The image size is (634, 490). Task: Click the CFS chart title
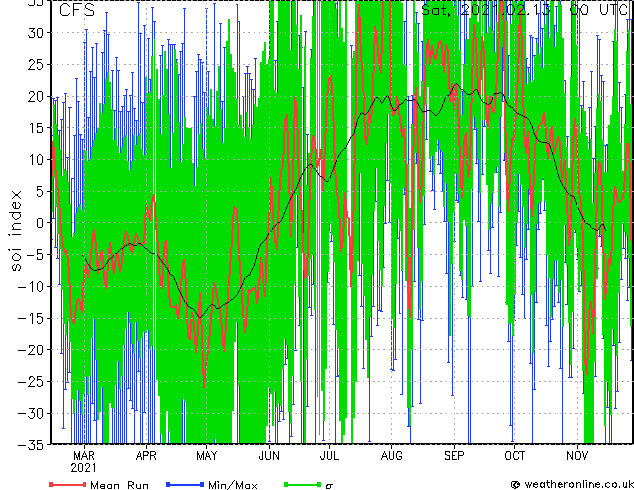click(77, 11)
